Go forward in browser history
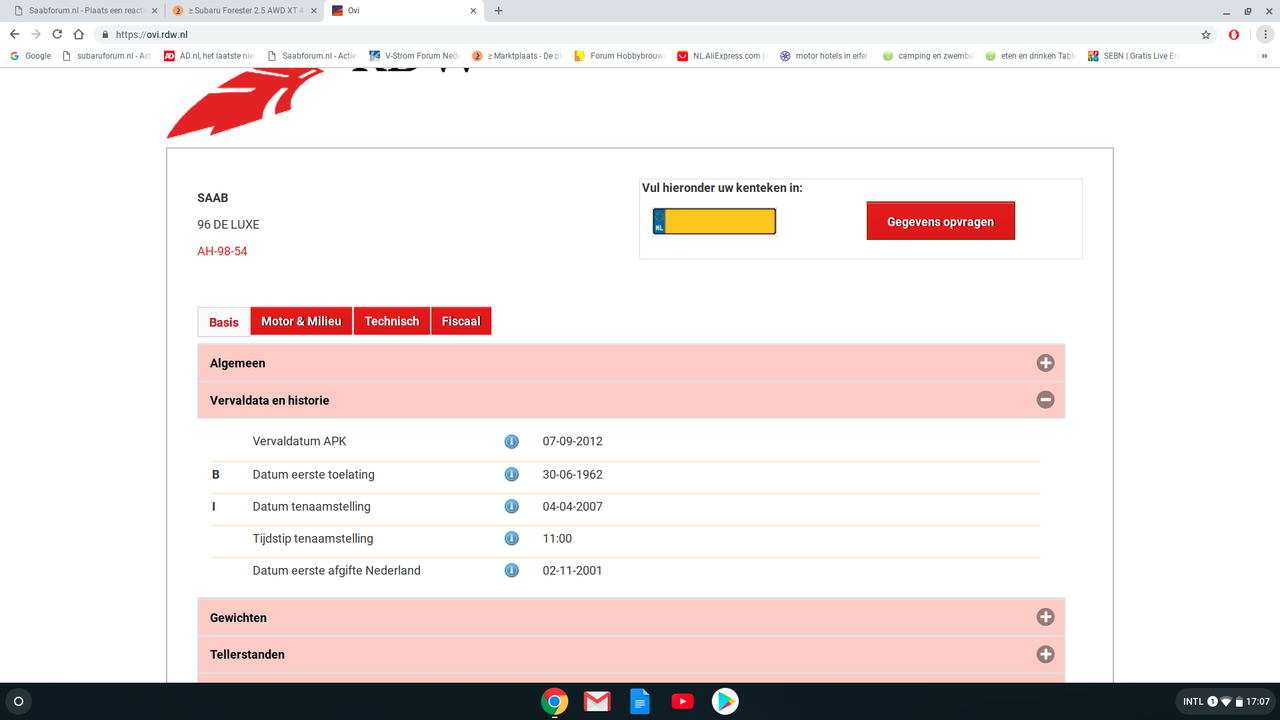Screen dimensions: 1280x720 [36, 34]
